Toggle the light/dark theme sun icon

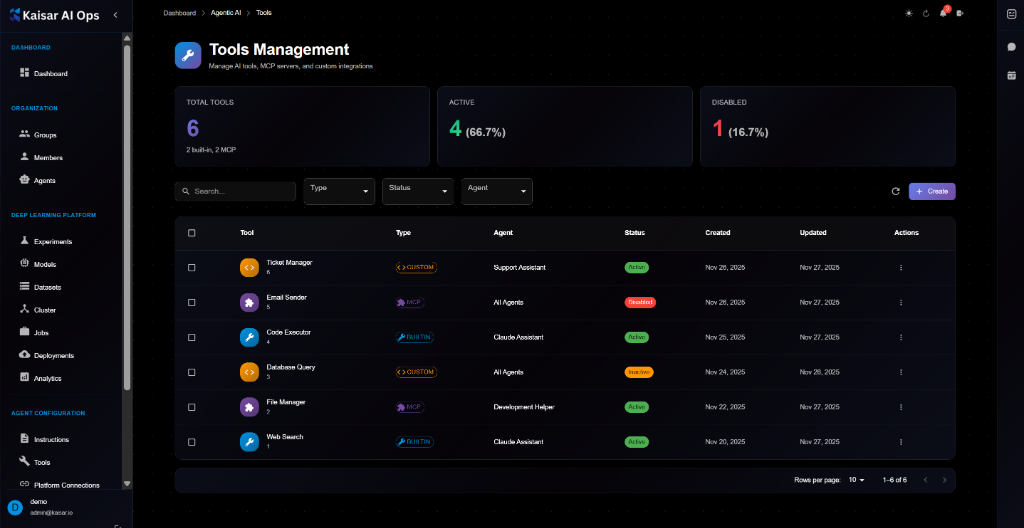(x=908, y=13)
